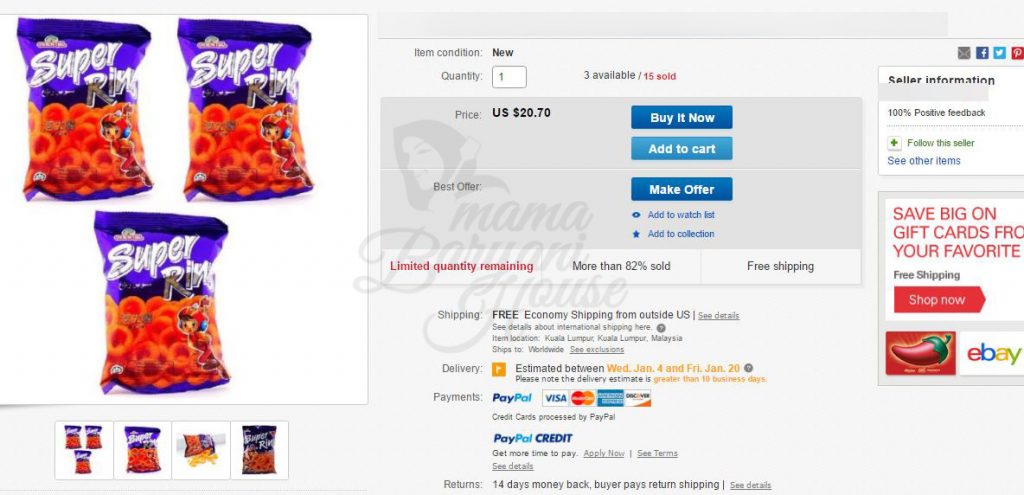Open international shipping info help icon
1024x495 pixels.
coord(661,327)
